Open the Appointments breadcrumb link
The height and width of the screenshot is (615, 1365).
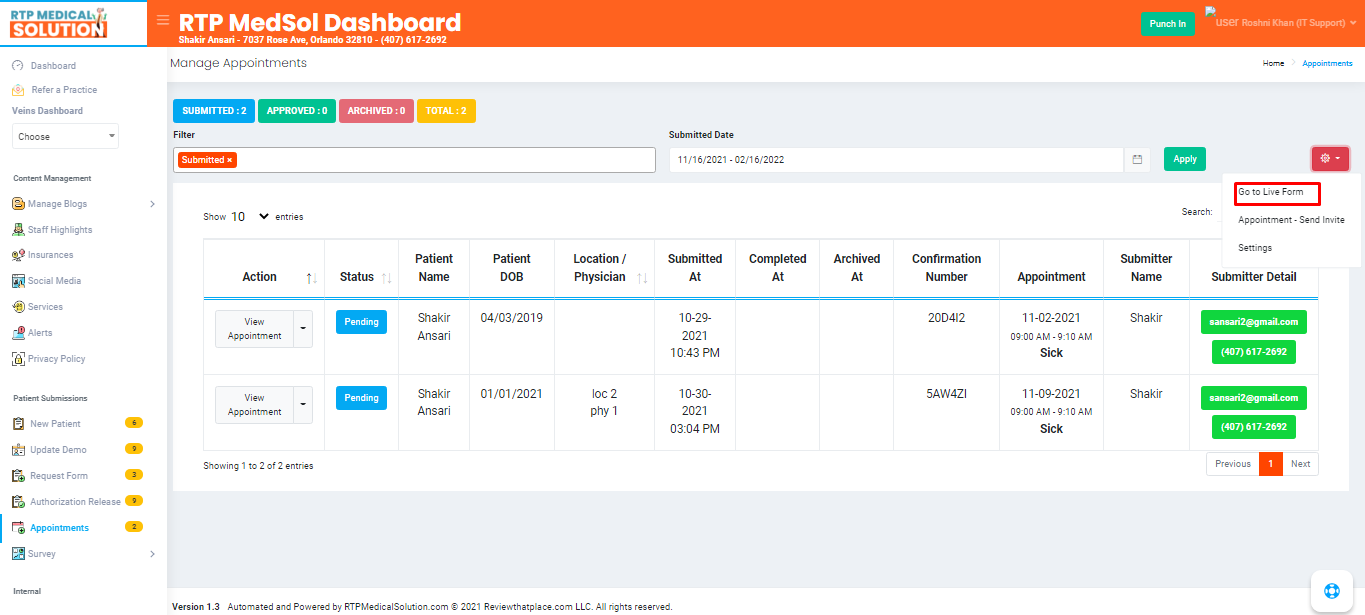pyautogui.click(x=1327, y=63)
